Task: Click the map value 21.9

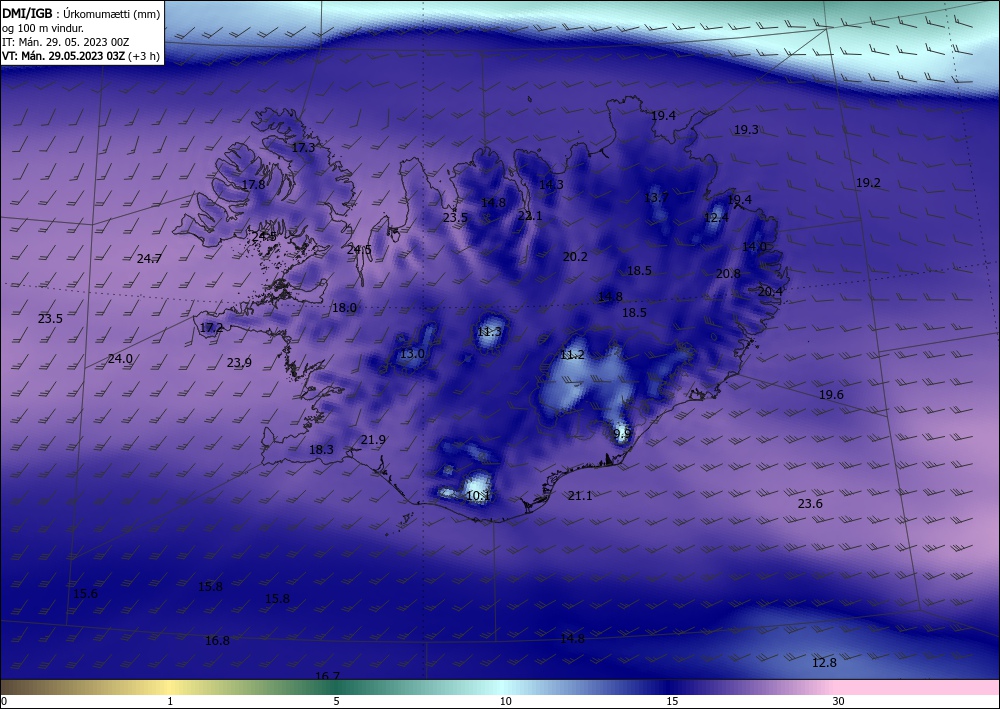Action: 373,439
